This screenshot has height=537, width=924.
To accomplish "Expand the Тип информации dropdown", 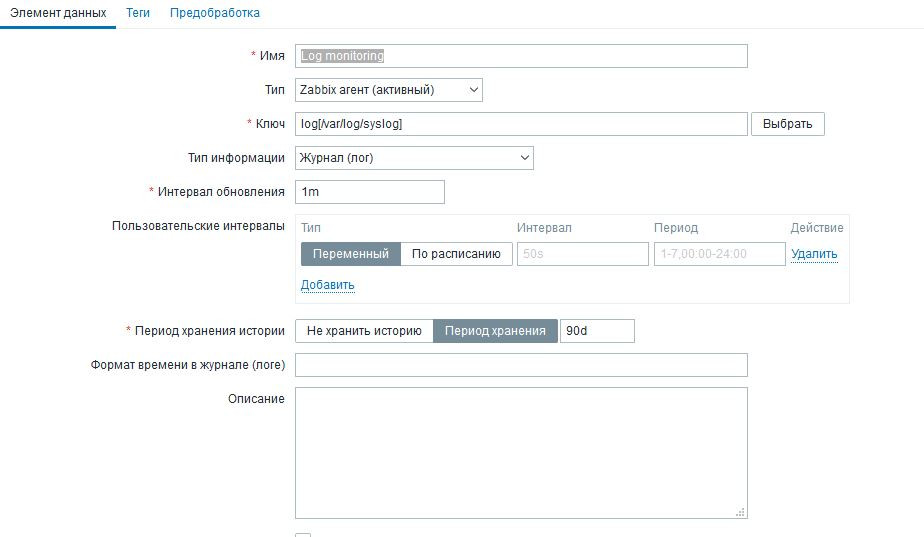I will point(414,158).
